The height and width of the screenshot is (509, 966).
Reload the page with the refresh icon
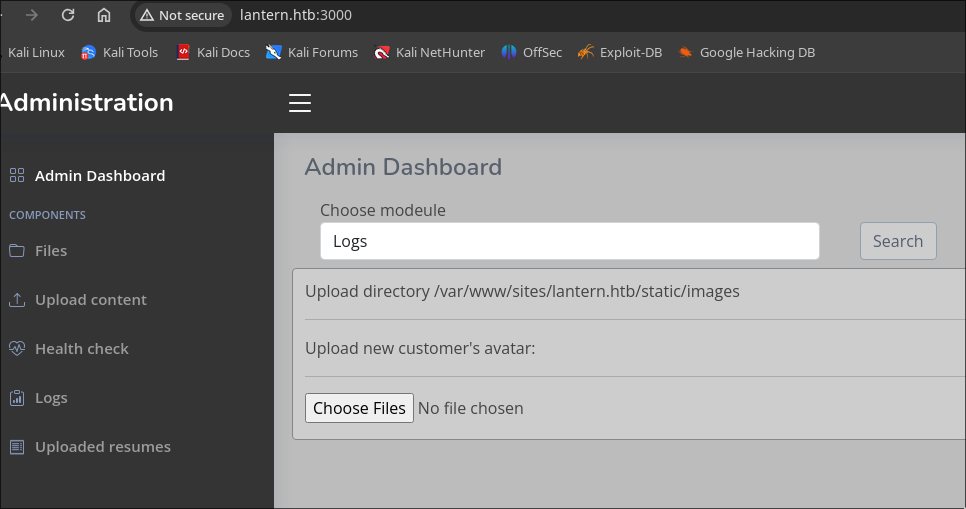pos(68,15)
